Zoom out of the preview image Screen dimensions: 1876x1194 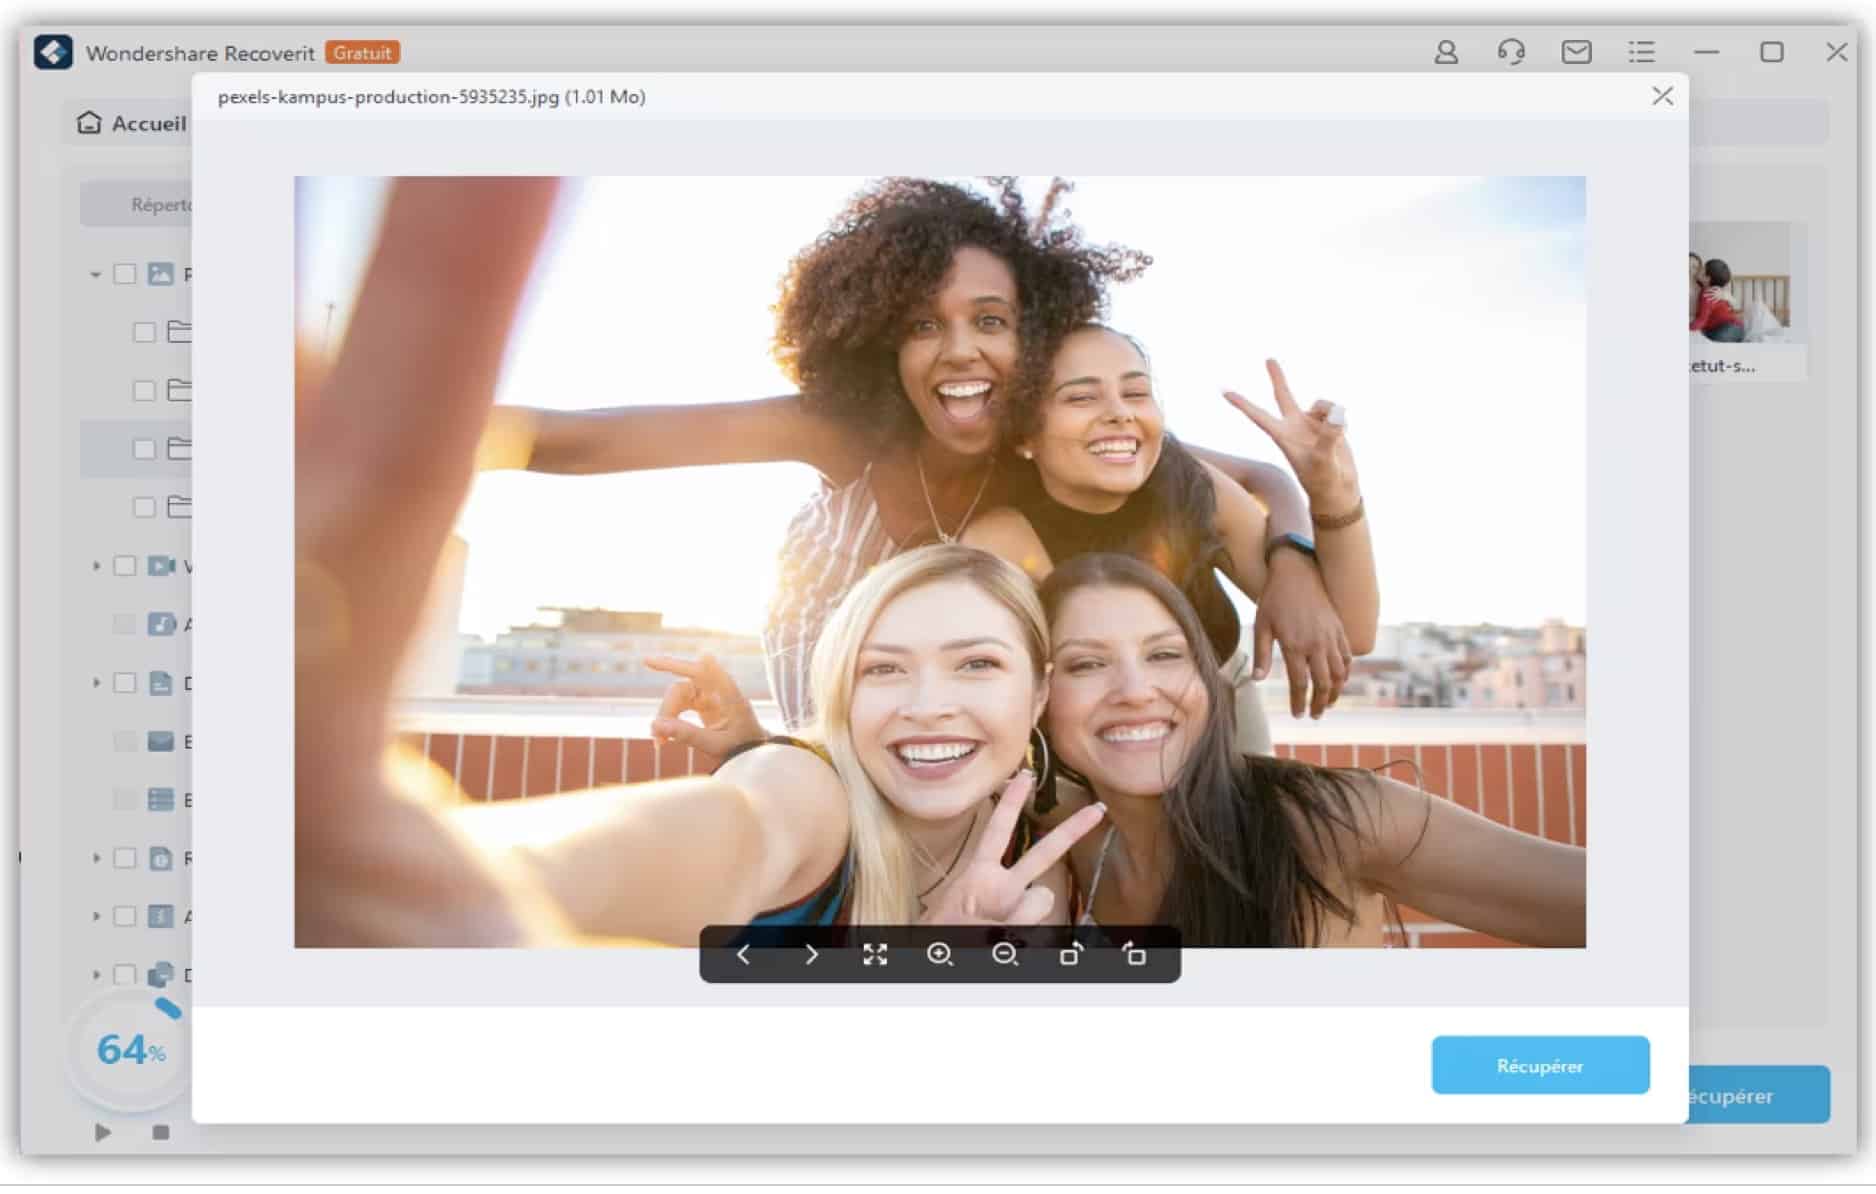click(1004, 955)
